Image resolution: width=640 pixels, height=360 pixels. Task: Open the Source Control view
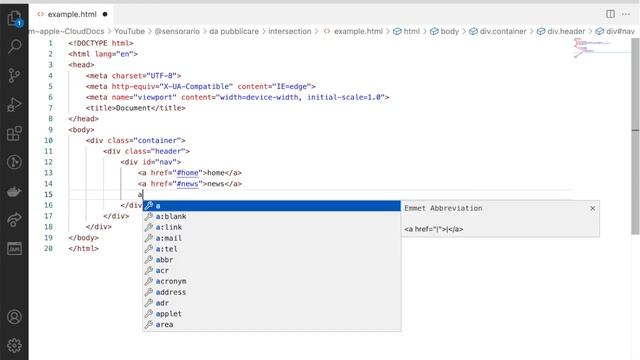pyautogui.click(x=14, y=76)
